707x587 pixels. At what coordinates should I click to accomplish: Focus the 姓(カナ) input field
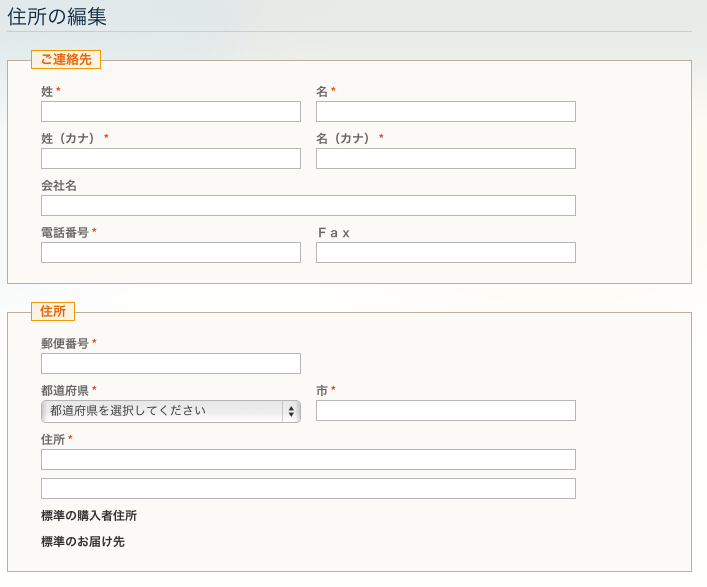pyautogui.click(x=170, y=159)
